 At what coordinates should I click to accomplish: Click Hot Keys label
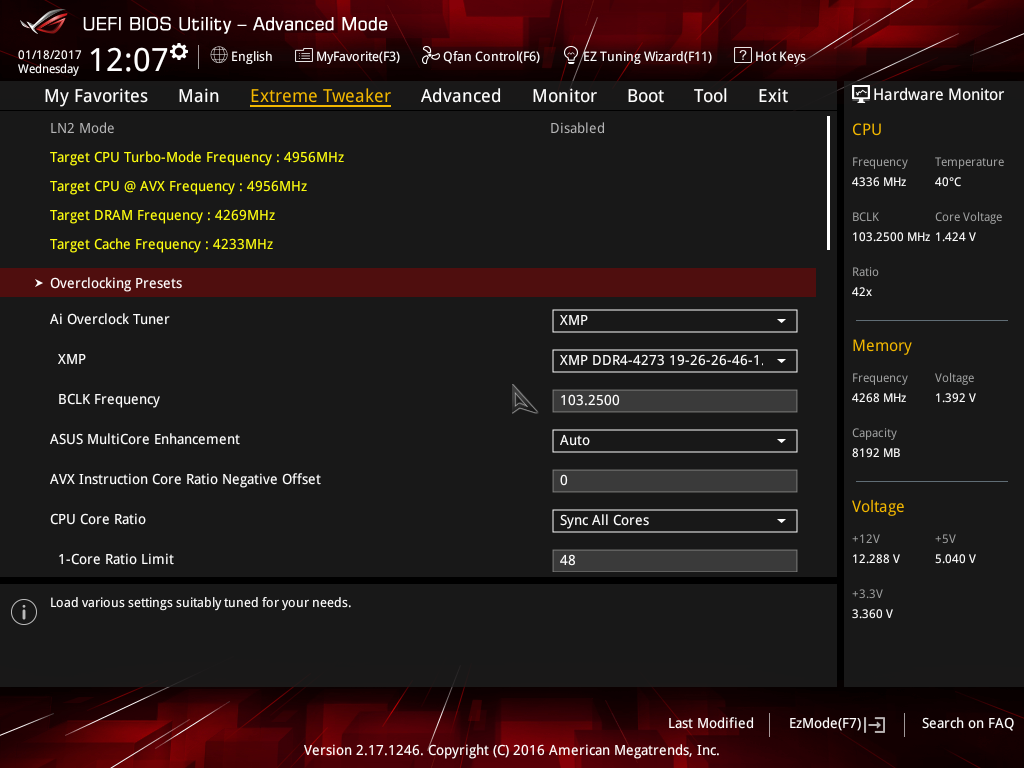pos(780,56)
